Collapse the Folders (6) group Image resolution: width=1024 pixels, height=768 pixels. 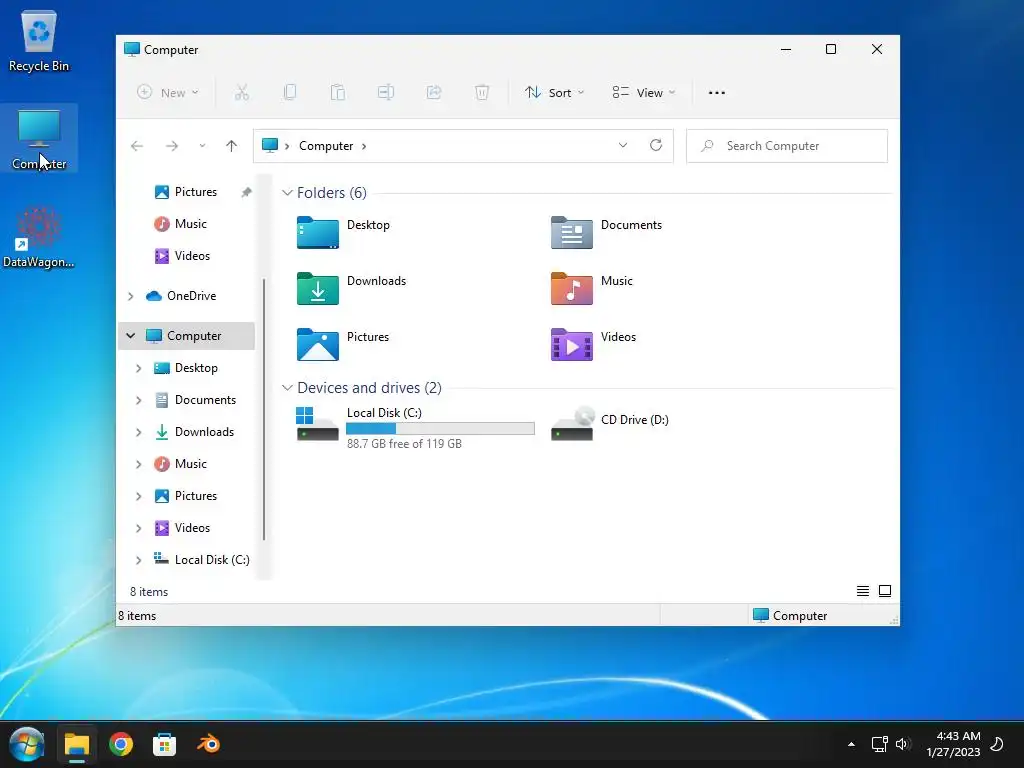point(287,193)
